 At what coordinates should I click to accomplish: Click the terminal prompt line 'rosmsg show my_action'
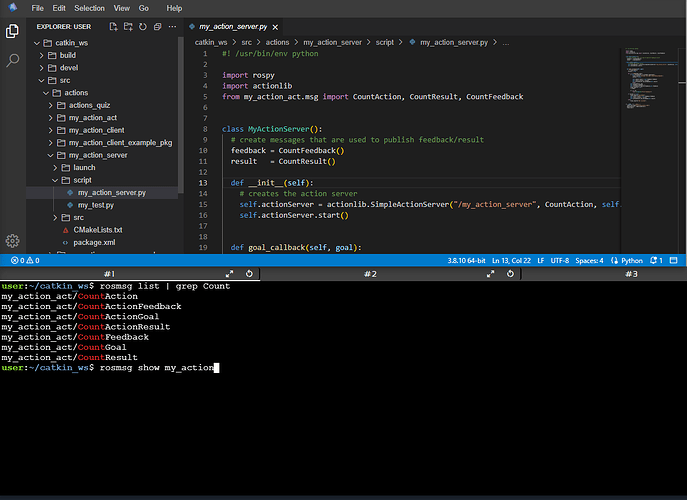[108, 368]
